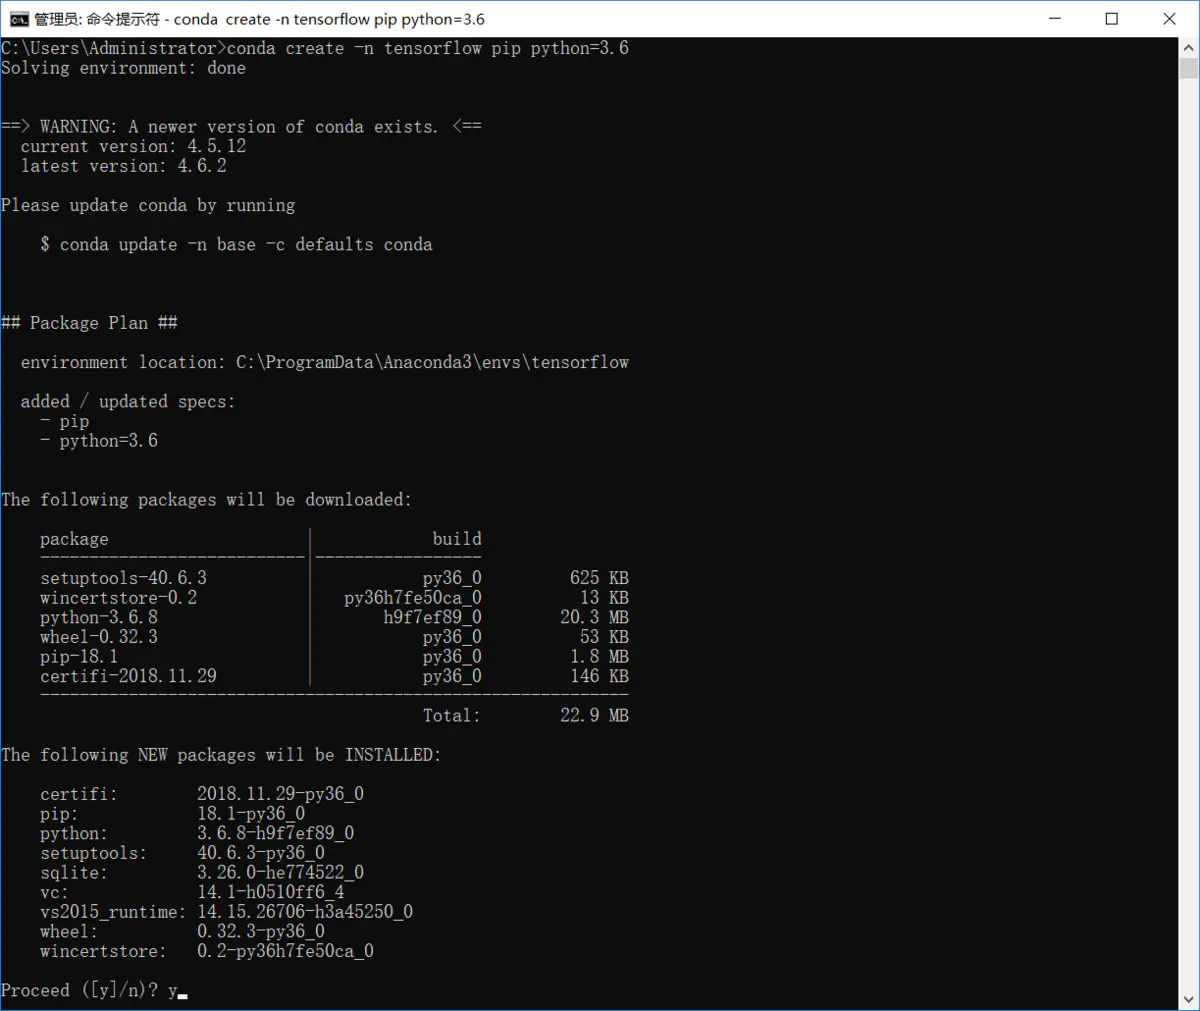Click 'The following packages will be downloaded:' line
The height and width of the screenshot is (1011, 1200).
tap(206, 499)
